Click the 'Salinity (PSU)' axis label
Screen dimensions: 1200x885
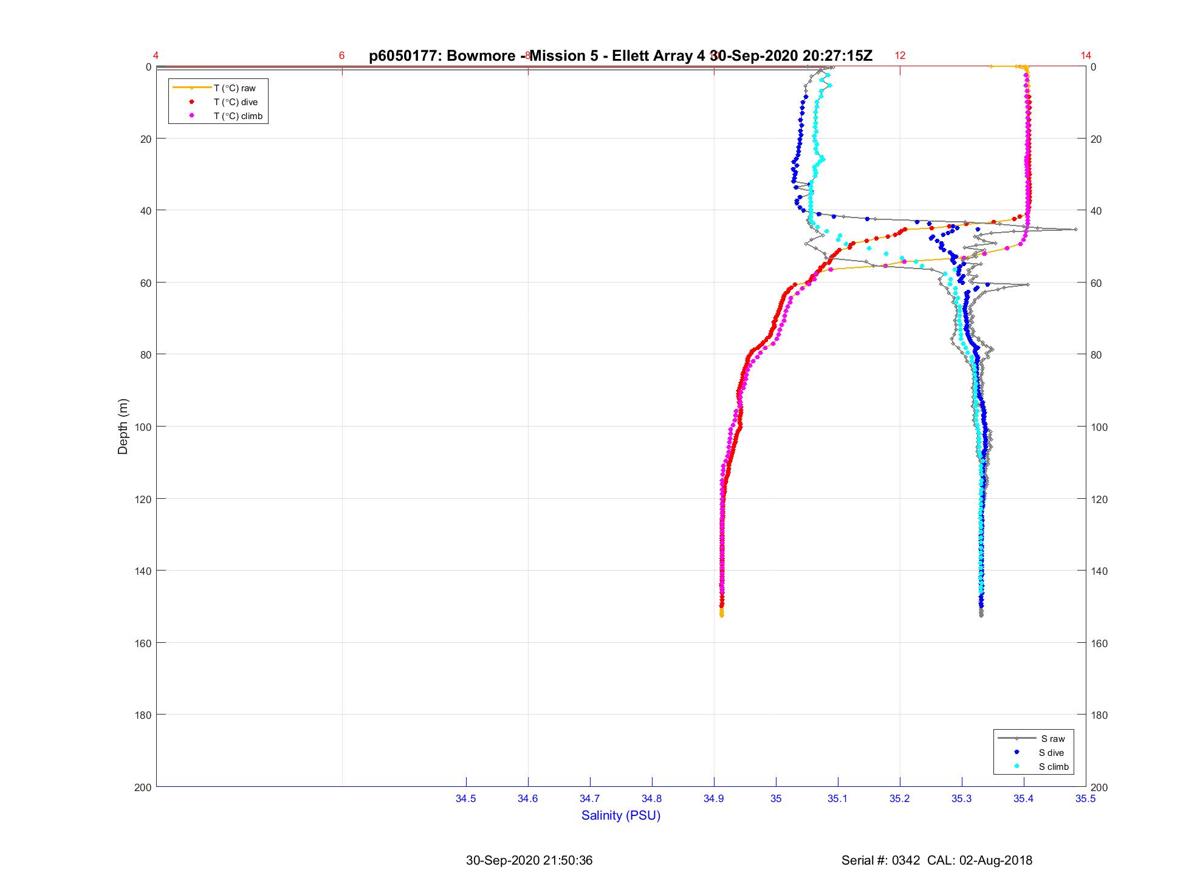click(621, 816)
